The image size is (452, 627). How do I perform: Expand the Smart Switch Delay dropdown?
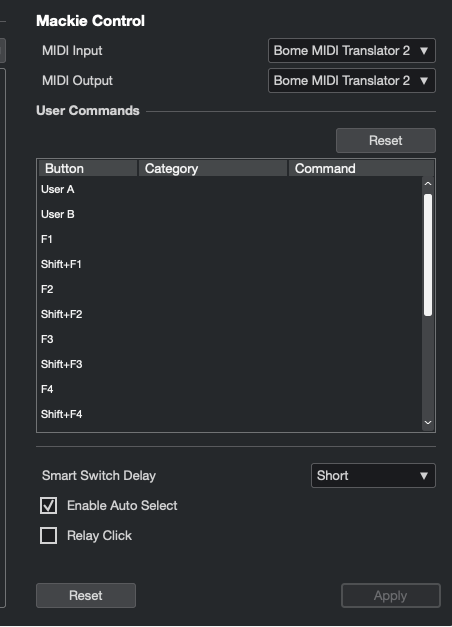coord(373,475)
